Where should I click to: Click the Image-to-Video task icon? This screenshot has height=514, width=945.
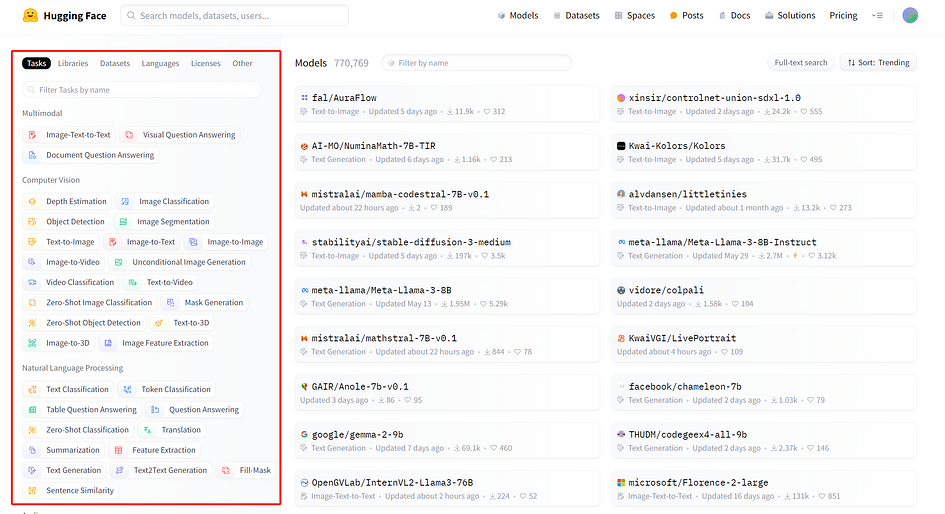point(33,262)
